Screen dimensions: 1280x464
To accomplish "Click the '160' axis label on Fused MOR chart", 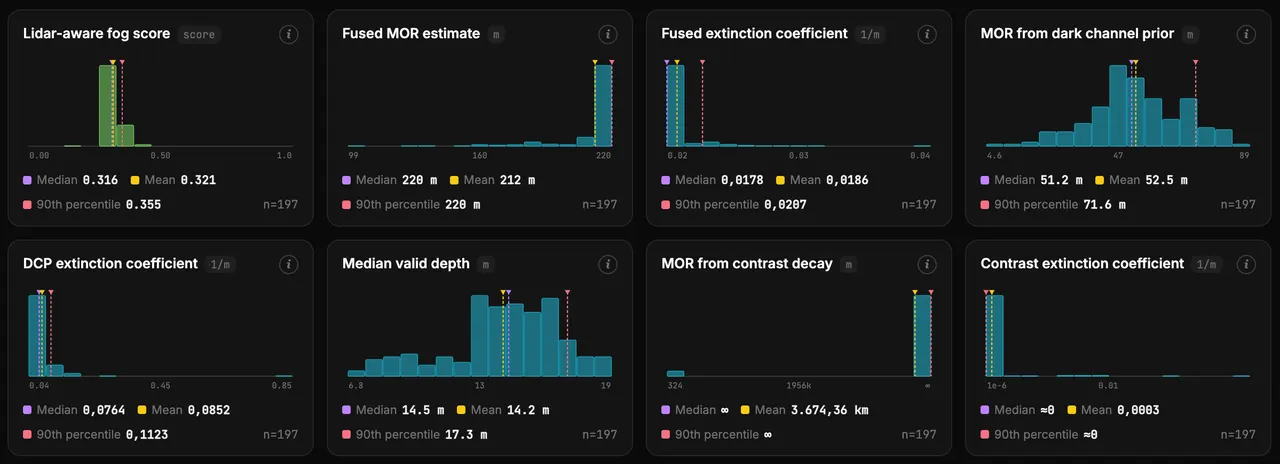I will pos(480,155).
